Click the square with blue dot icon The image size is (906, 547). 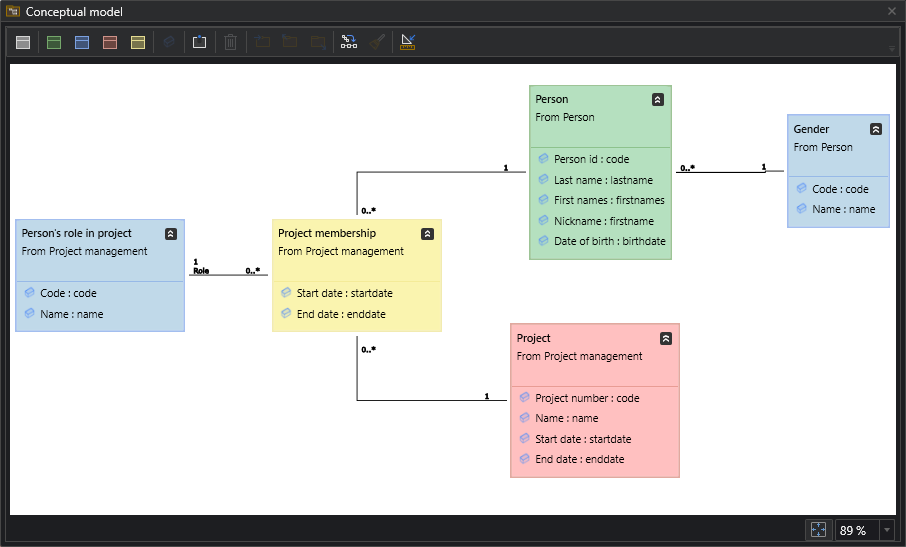pos(199,42)
